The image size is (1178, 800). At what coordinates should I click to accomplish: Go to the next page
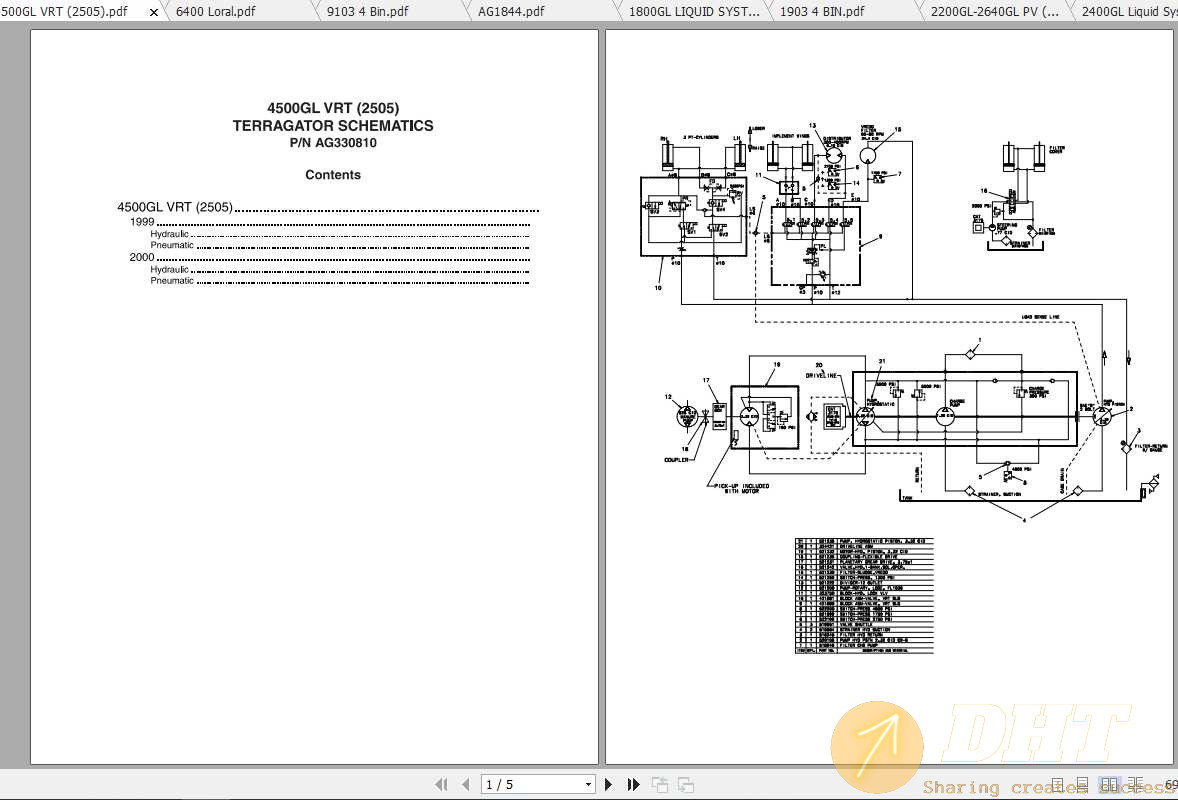point(609,784)
